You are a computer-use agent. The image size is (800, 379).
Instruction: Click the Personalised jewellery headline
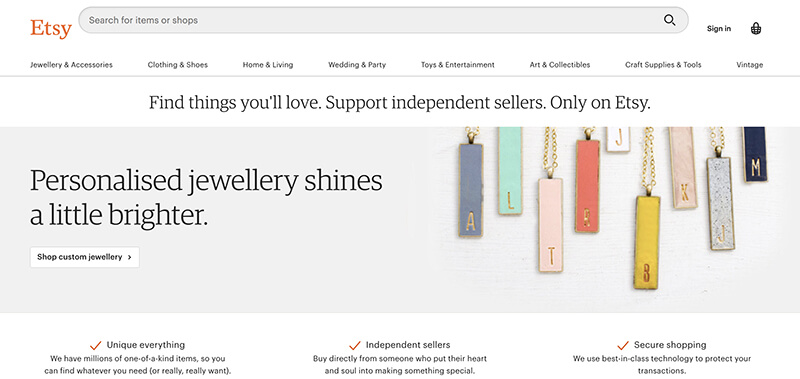(x=206, y=197)
